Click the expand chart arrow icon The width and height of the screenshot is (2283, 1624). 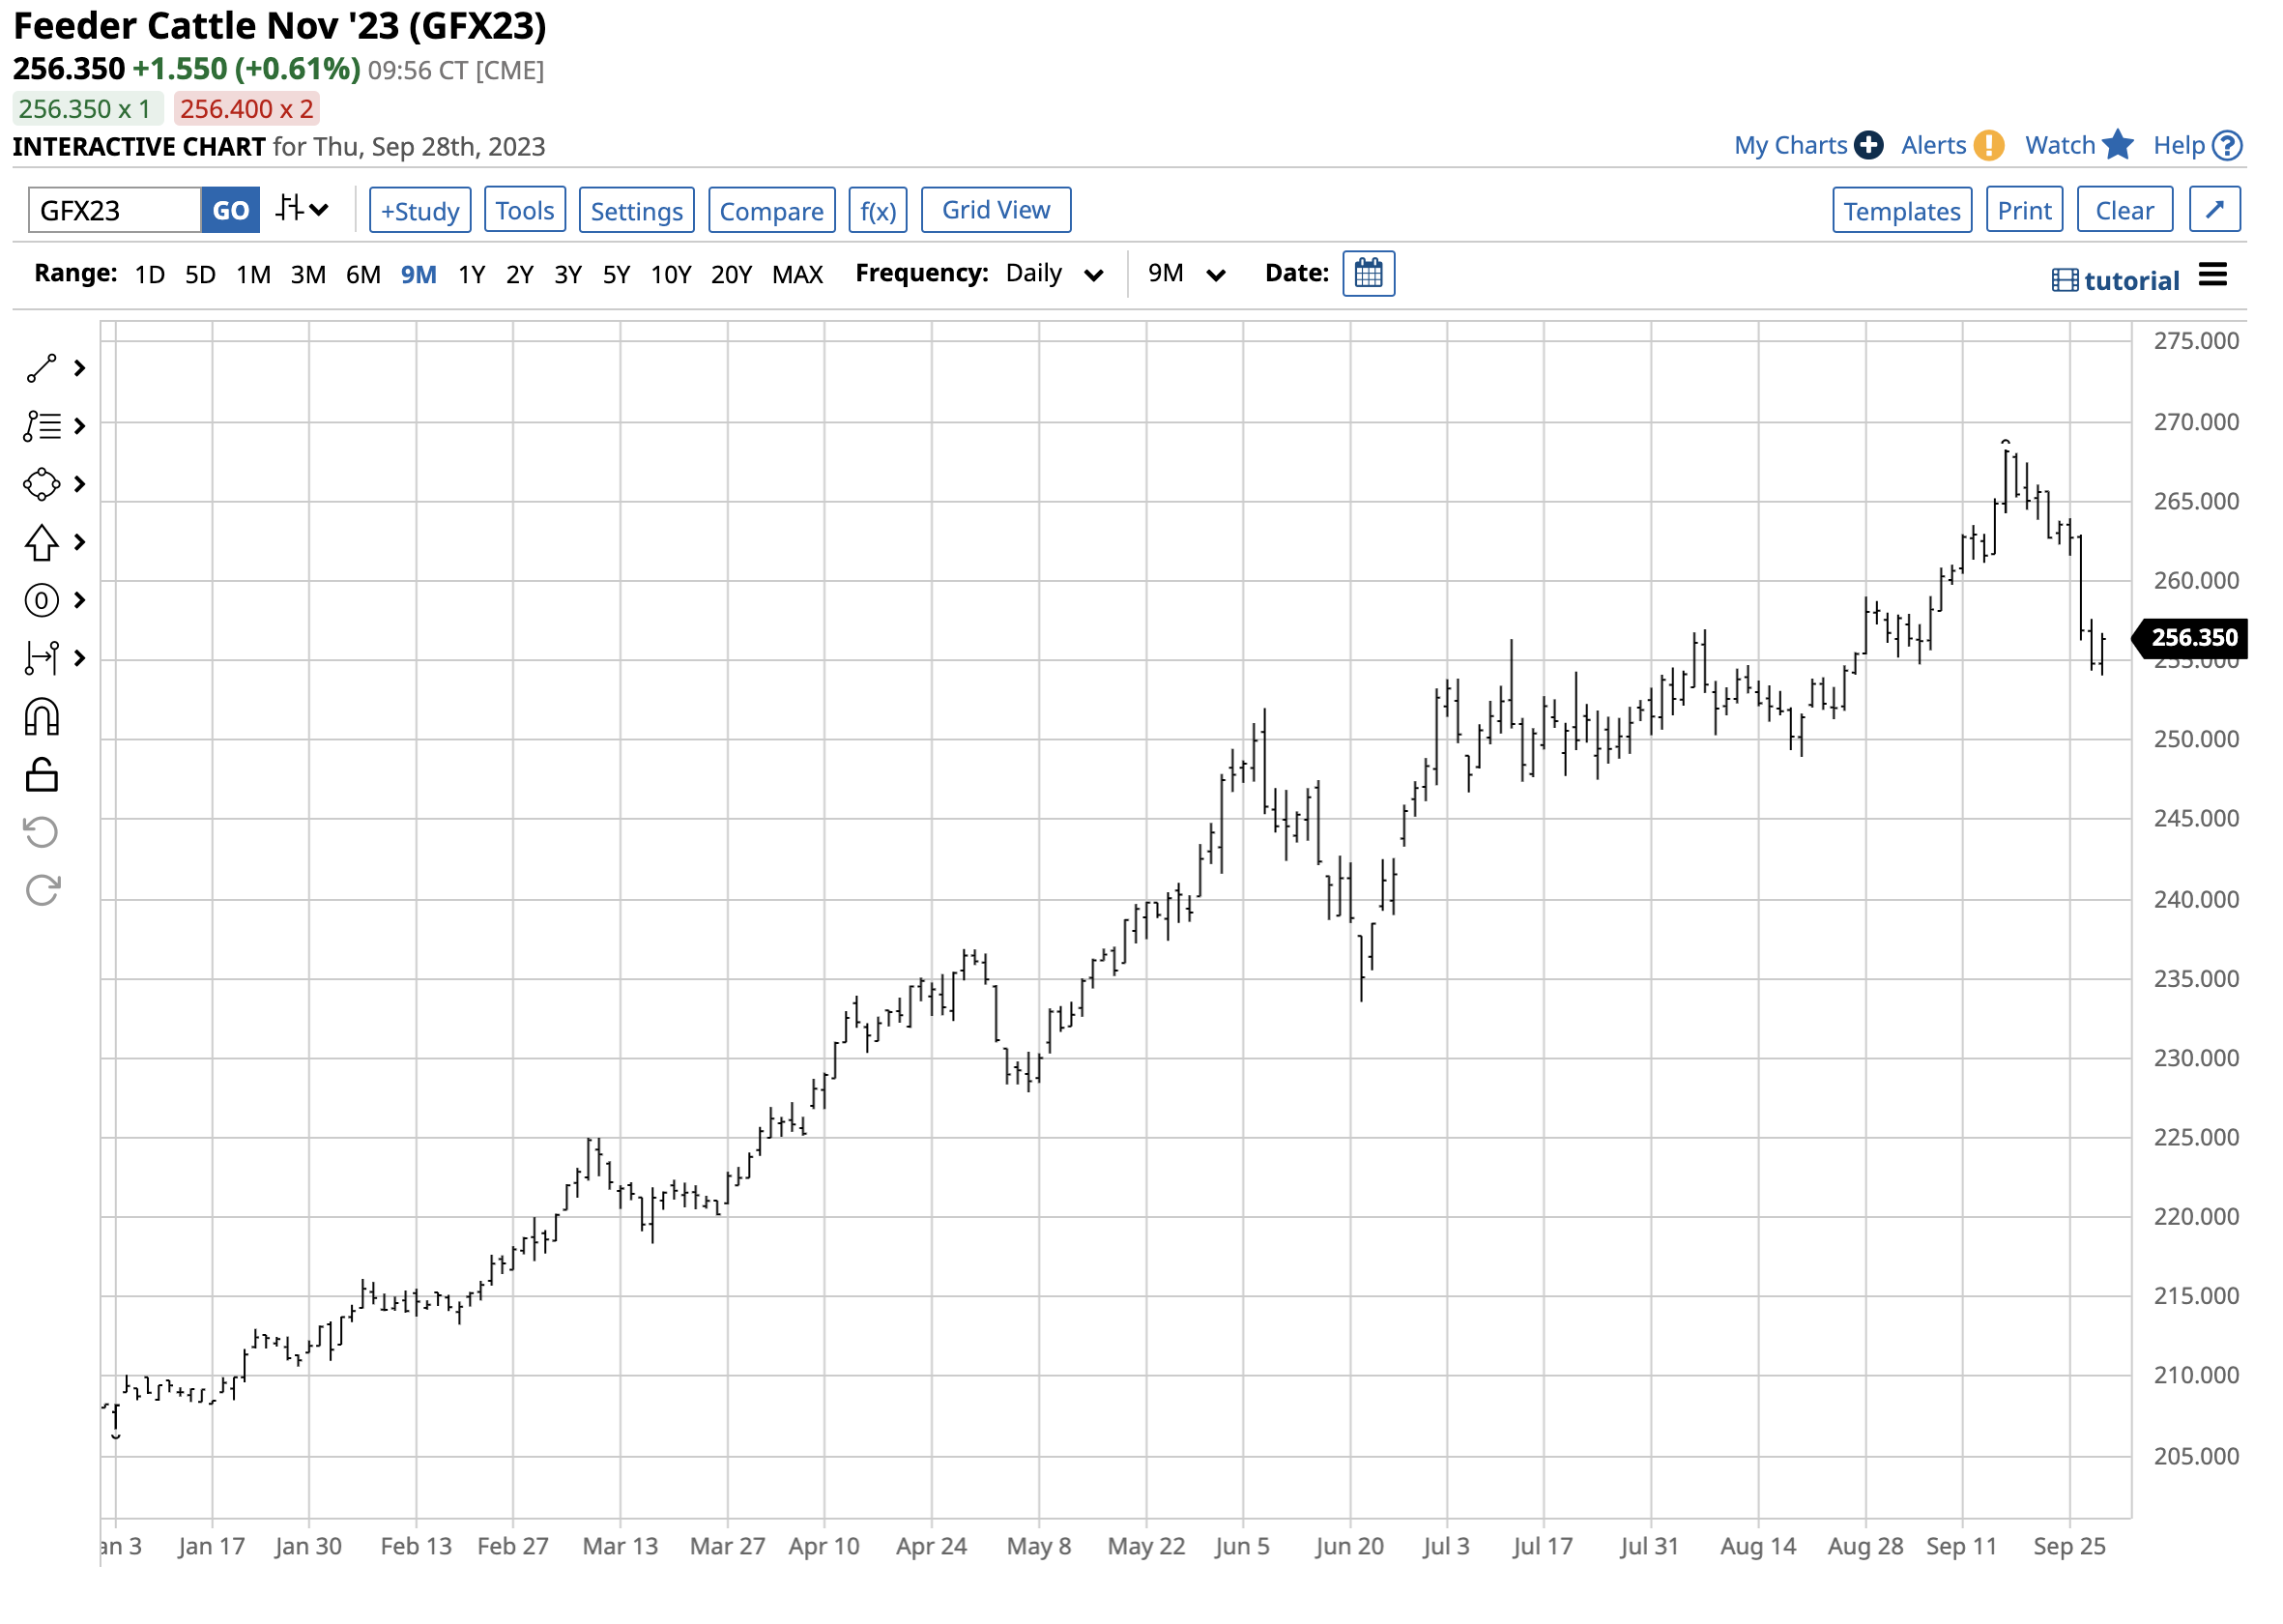point(2216,210)
